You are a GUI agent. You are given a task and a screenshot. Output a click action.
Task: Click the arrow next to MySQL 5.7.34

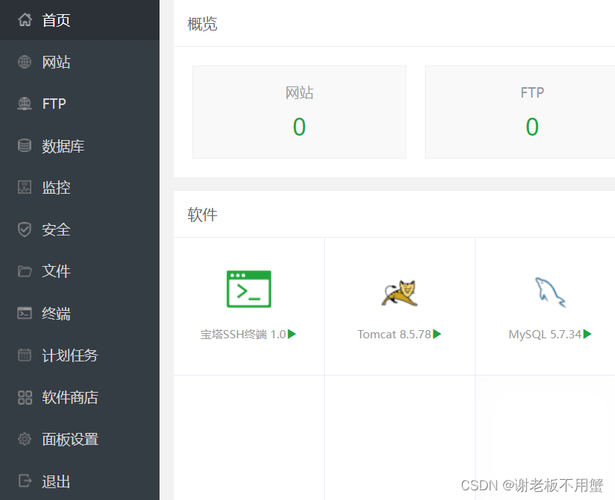[x=588, y=334]
